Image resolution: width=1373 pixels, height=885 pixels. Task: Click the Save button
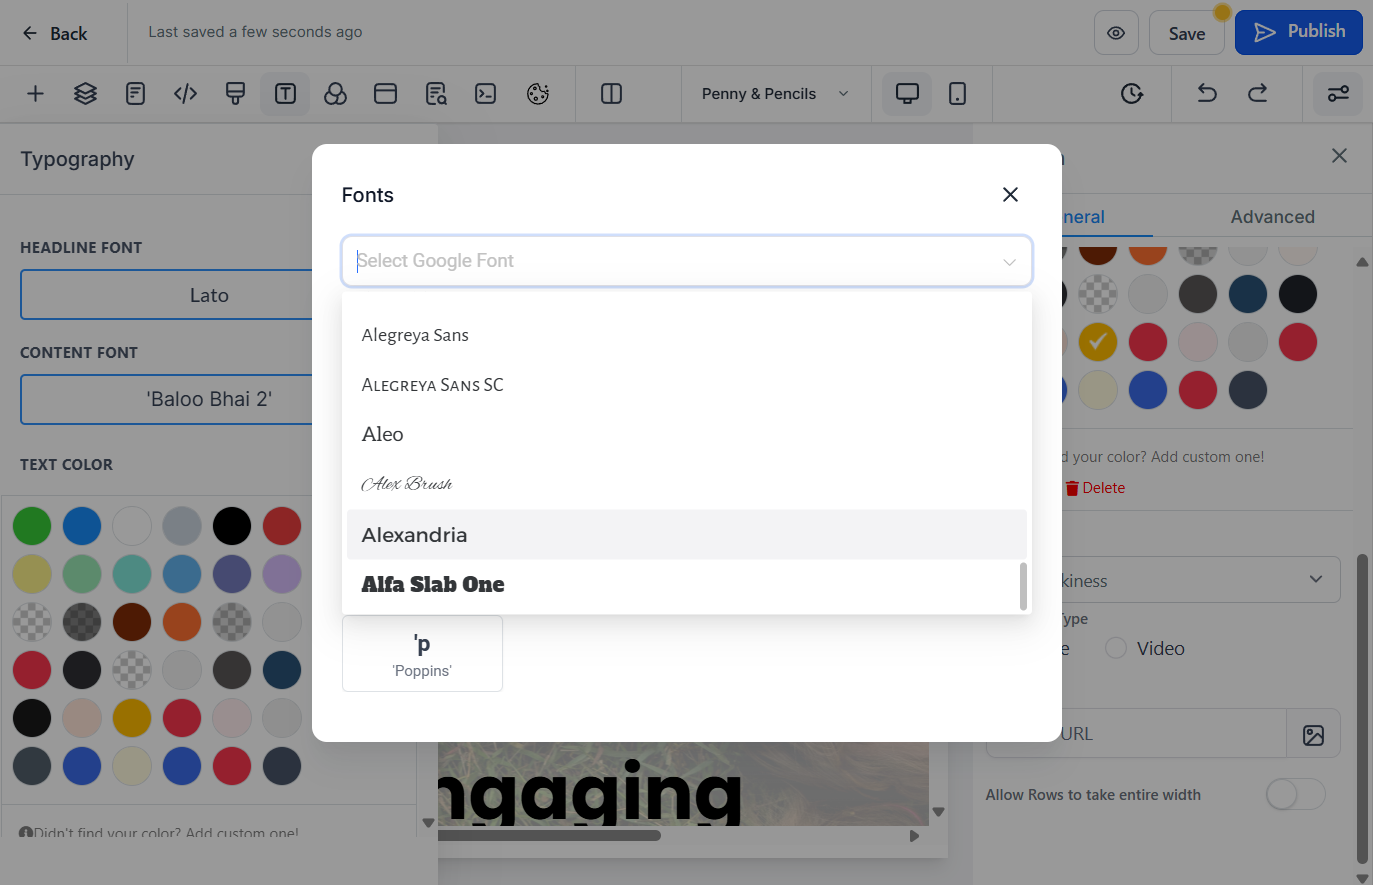click(1187, 33)
